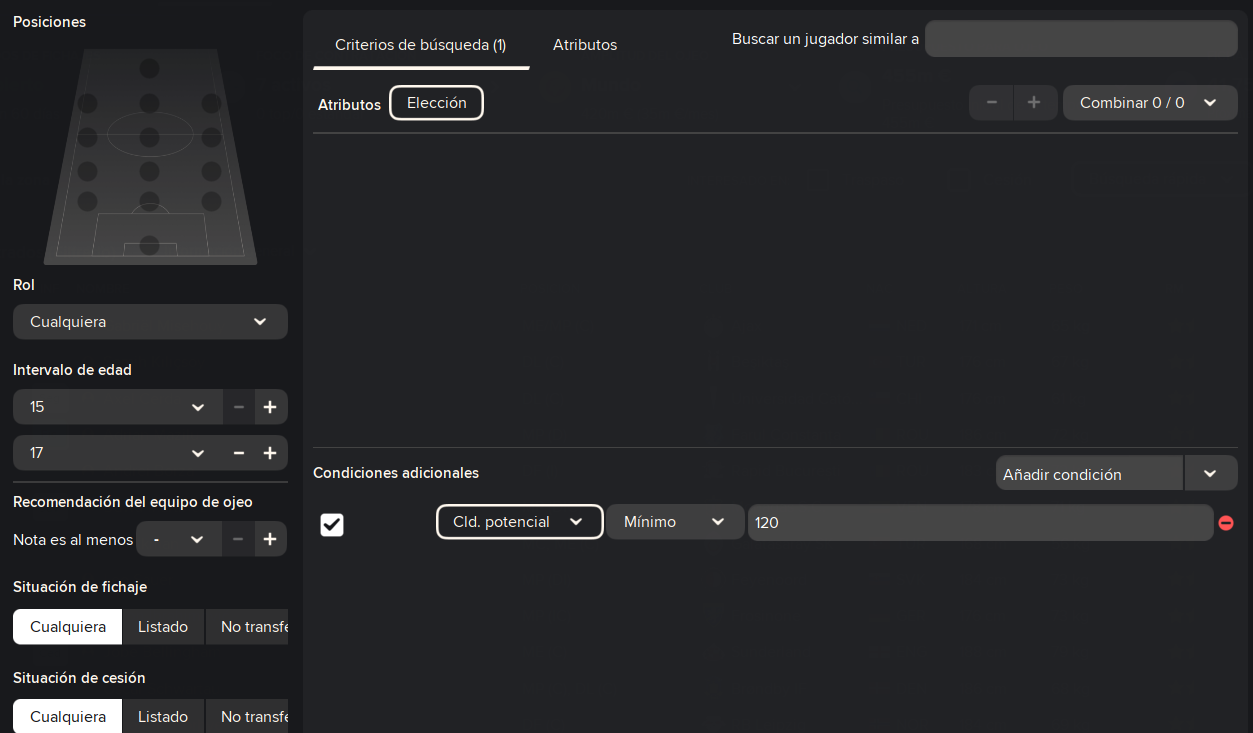This screenshot has width=1253, height=733.
Task: Select the goalkeeper position dot on pitch
Action: [149, 244]
